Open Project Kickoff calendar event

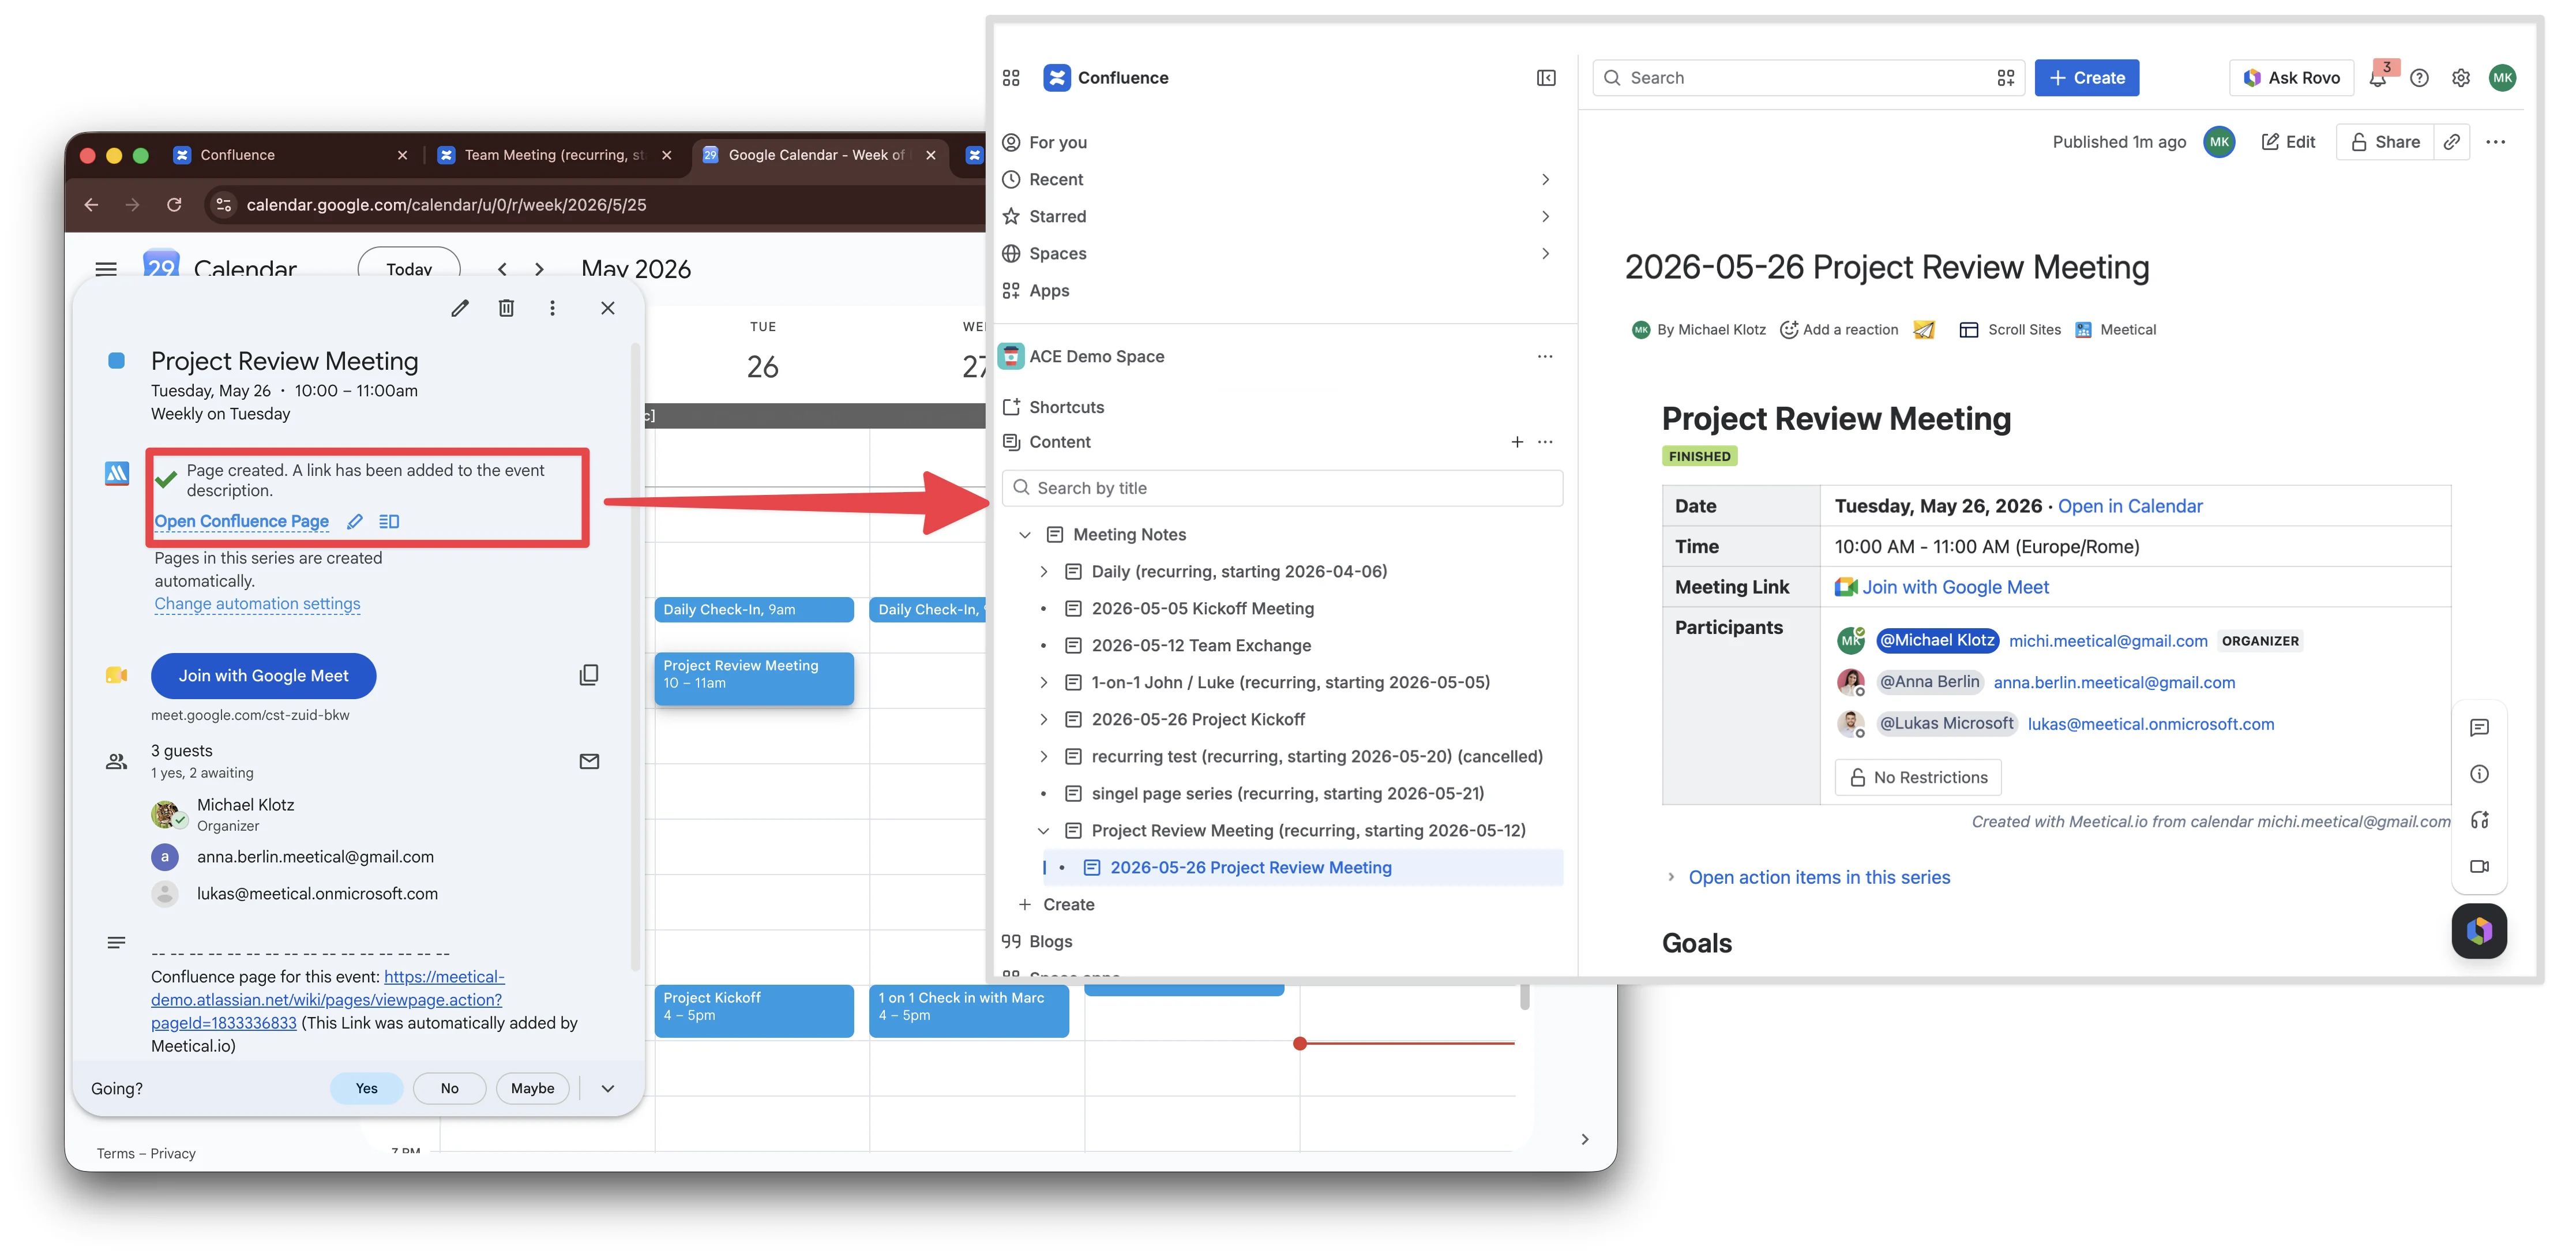coord(753,1010)
